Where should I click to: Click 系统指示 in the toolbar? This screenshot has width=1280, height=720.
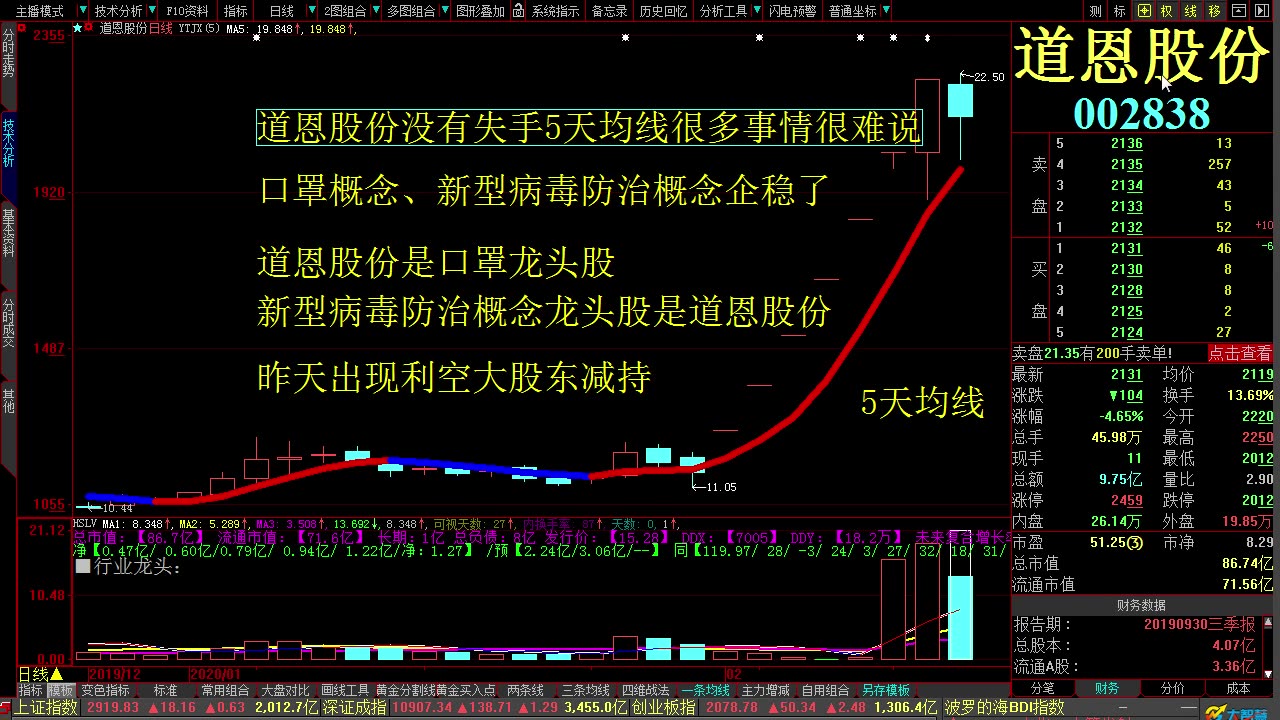tap(555, 11)
